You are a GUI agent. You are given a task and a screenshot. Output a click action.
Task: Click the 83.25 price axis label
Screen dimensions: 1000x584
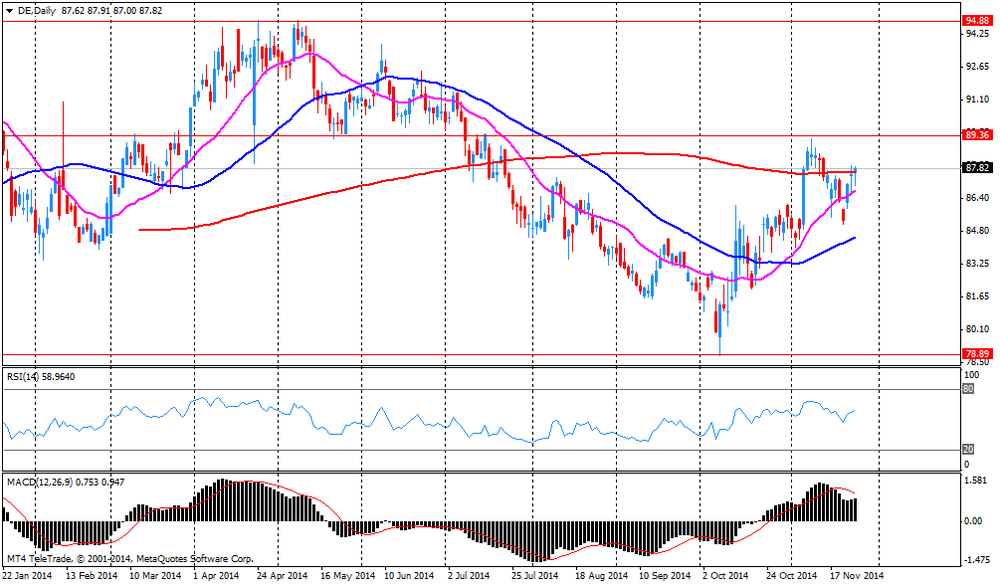pos(974,264)
